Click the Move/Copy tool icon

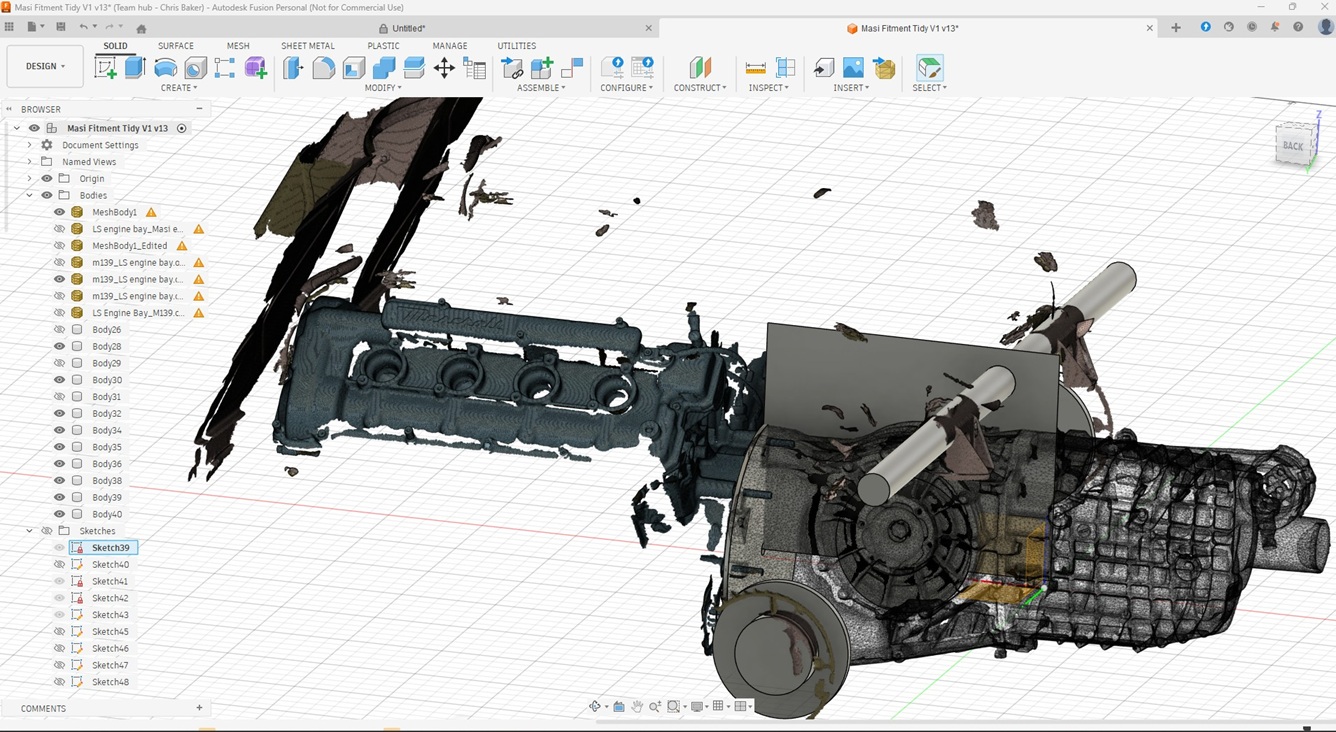[x=444, y=68]
